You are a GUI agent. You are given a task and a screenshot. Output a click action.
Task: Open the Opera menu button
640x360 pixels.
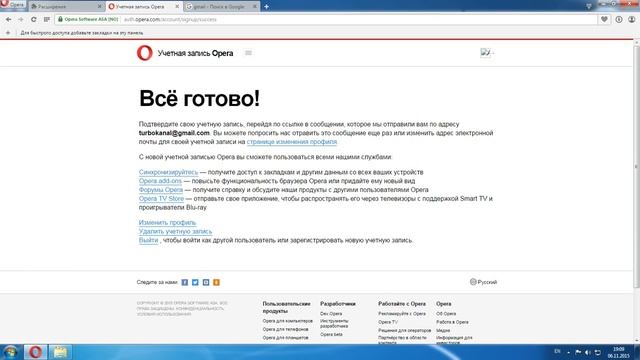pyautogui.click(x=13, y=5)
